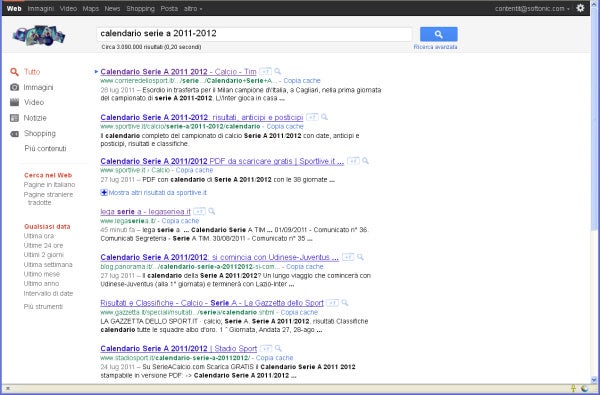
Task: Select the Video clapperboard icon in sidebar
Action: (x=15, y=102)
